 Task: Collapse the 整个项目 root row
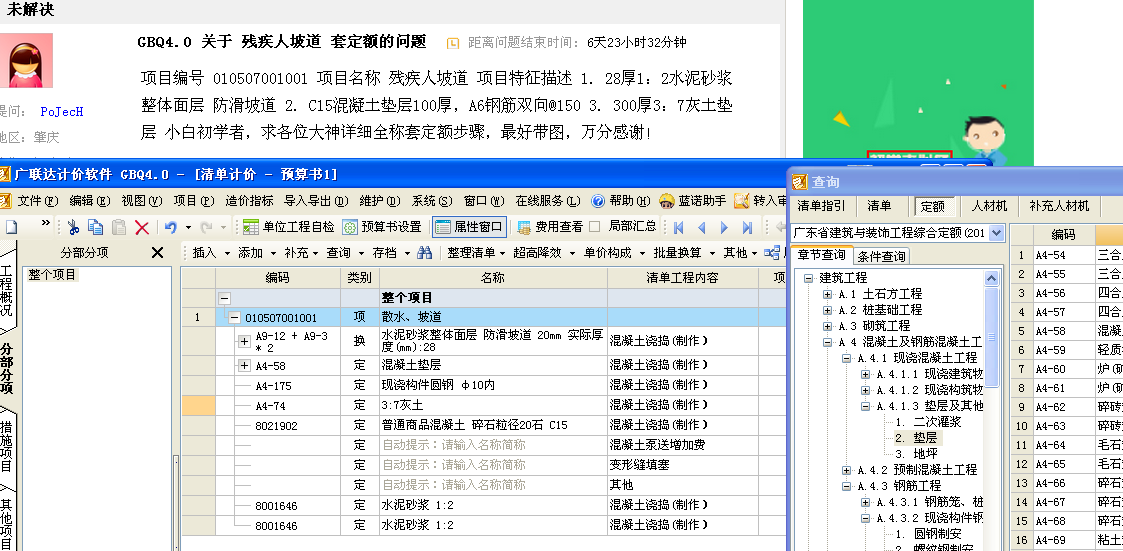[224, 297]
